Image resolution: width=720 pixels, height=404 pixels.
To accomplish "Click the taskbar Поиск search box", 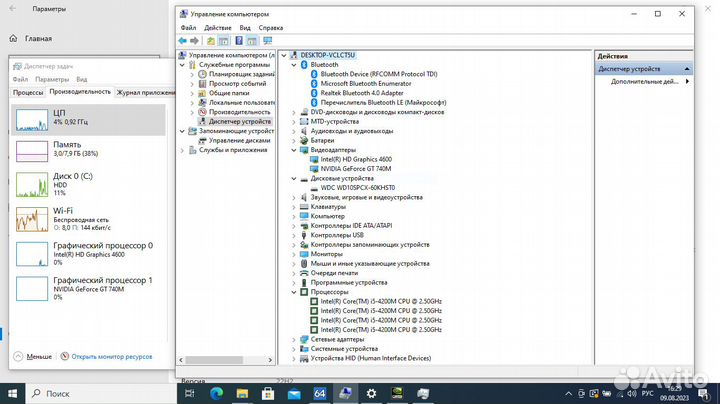I will point(101,393).
